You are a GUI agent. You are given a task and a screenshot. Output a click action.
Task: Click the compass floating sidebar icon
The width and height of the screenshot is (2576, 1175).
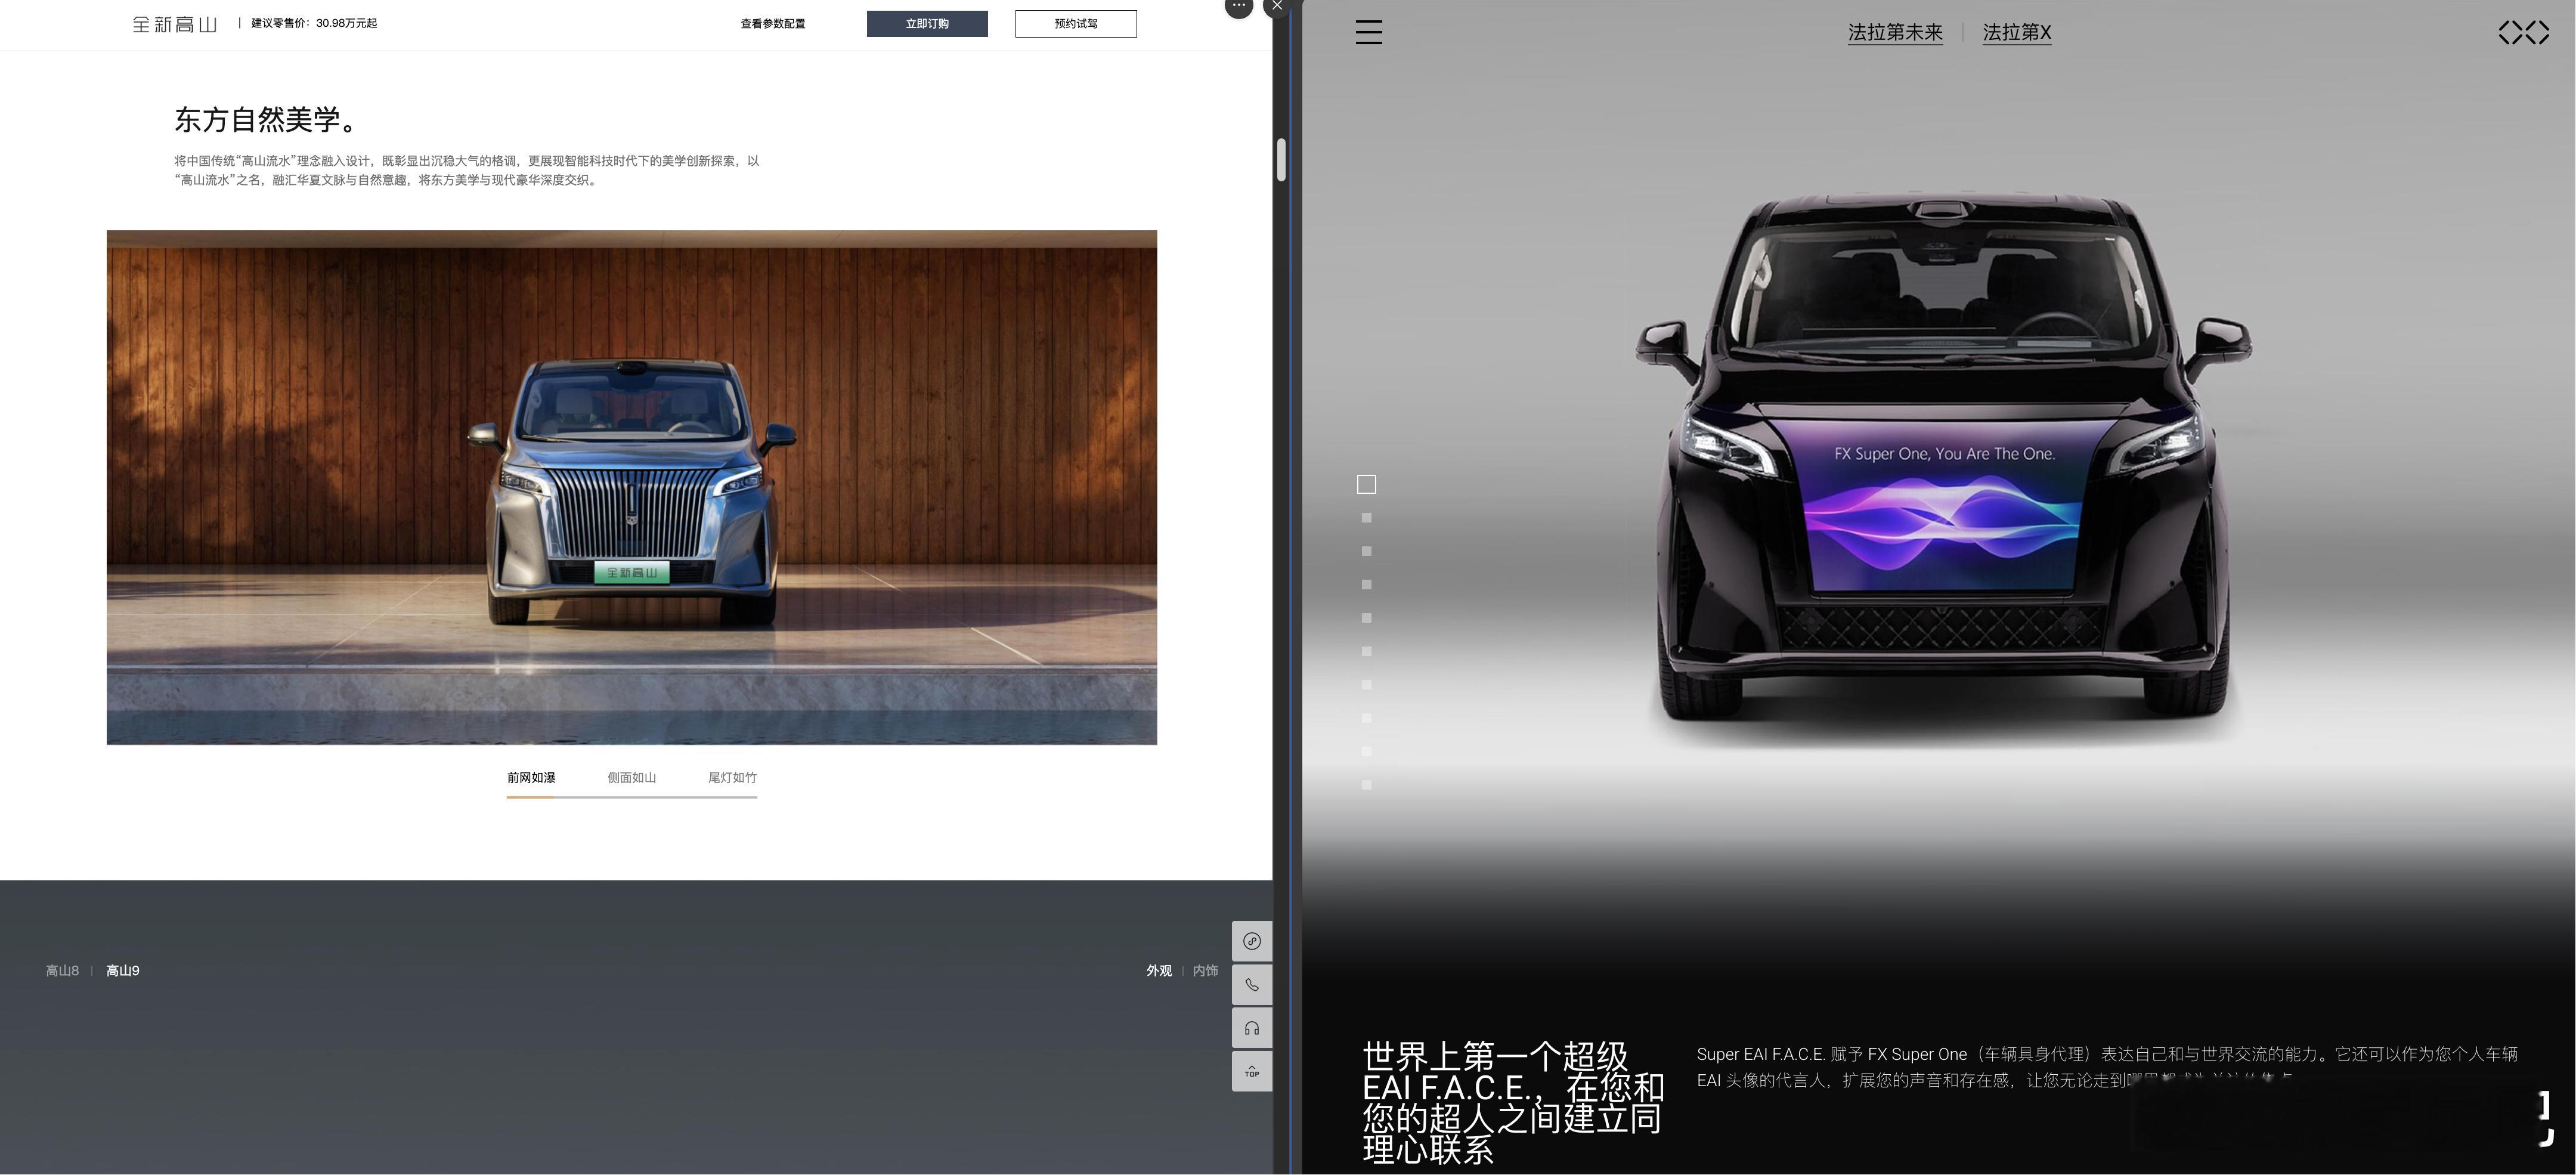pos(1252,941)
